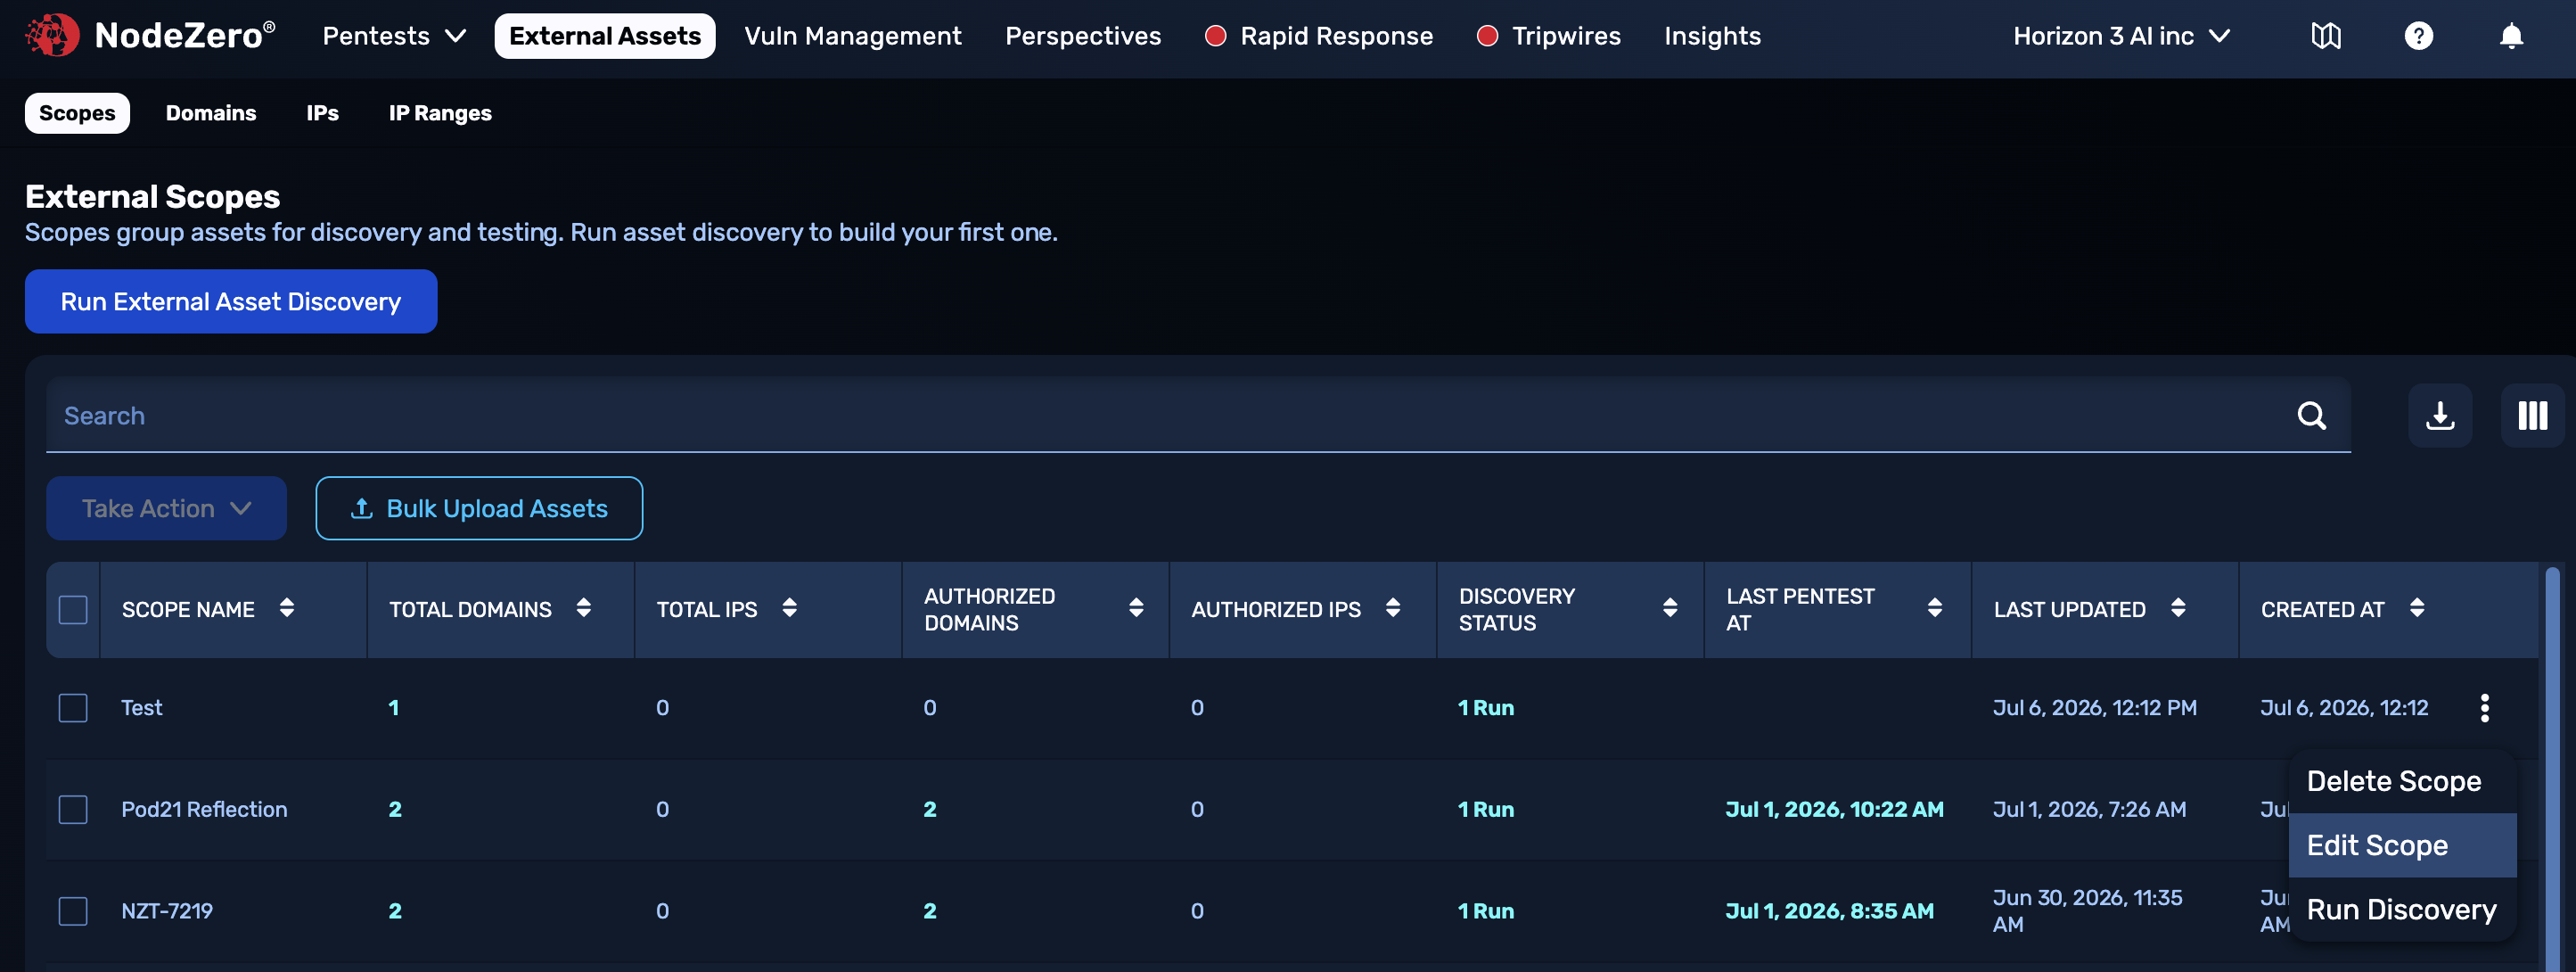Open the column chooser icon
This screenshot has width=2576, height=972.
[2532, 415]
